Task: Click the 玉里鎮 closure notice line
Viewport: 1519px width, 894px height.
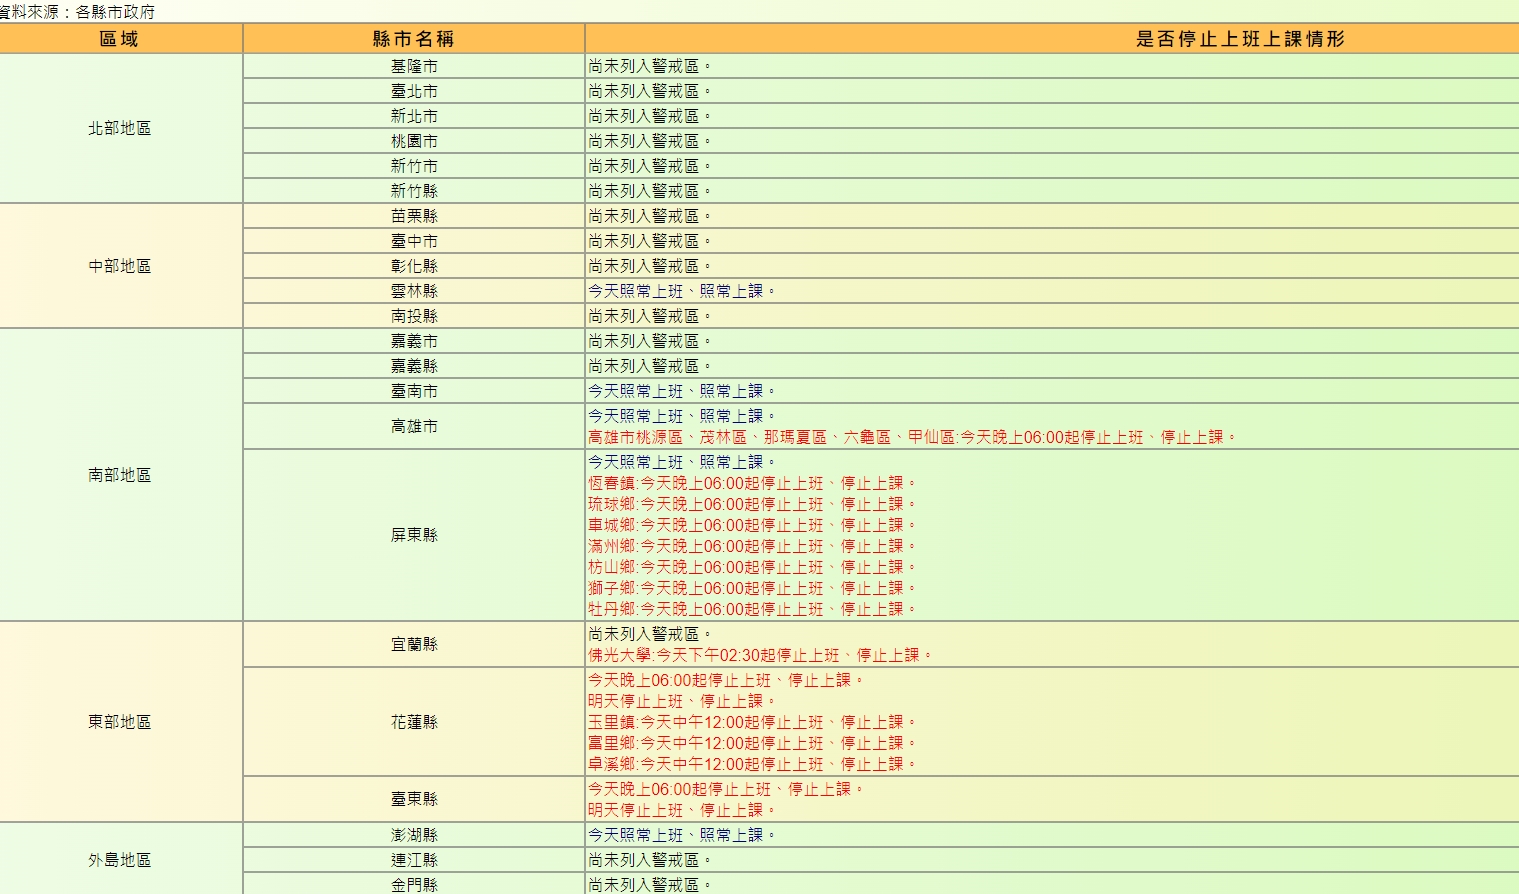Action: (x=752, y=722)
